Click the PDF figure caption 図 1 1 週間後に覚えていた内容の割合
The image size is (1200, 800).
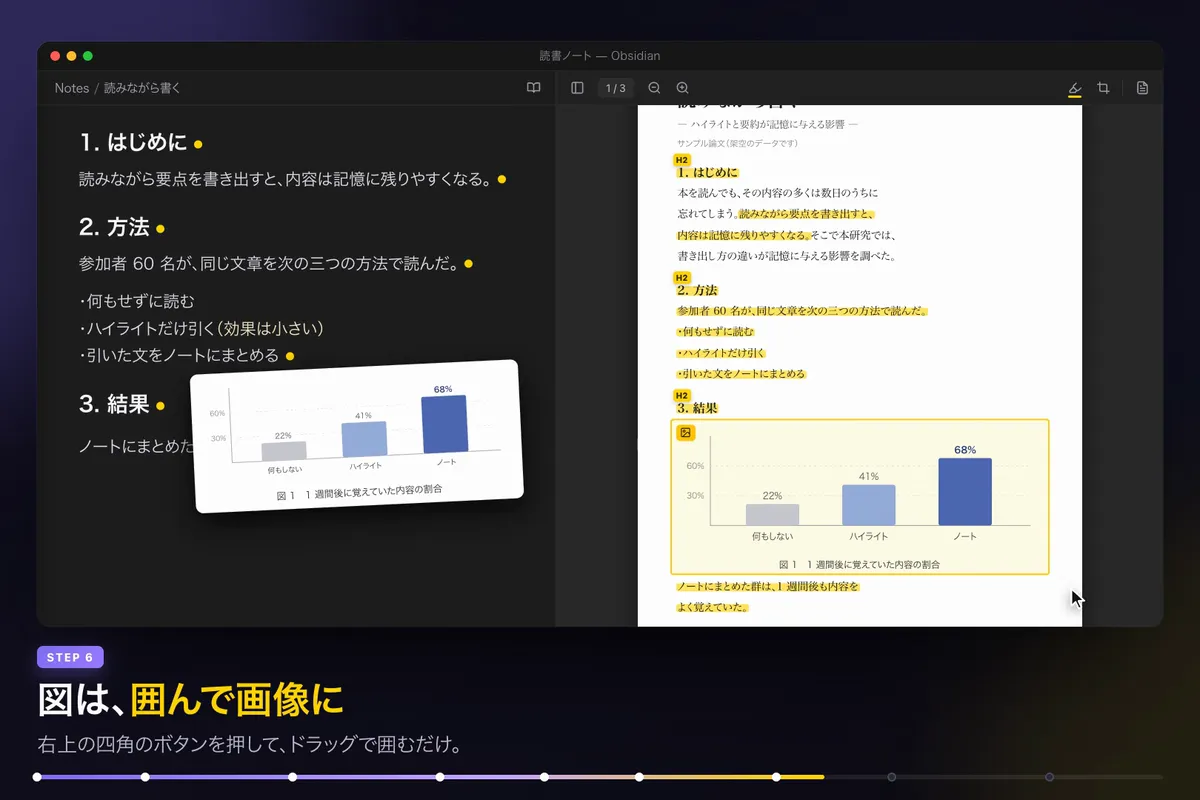tap(859, 565)
